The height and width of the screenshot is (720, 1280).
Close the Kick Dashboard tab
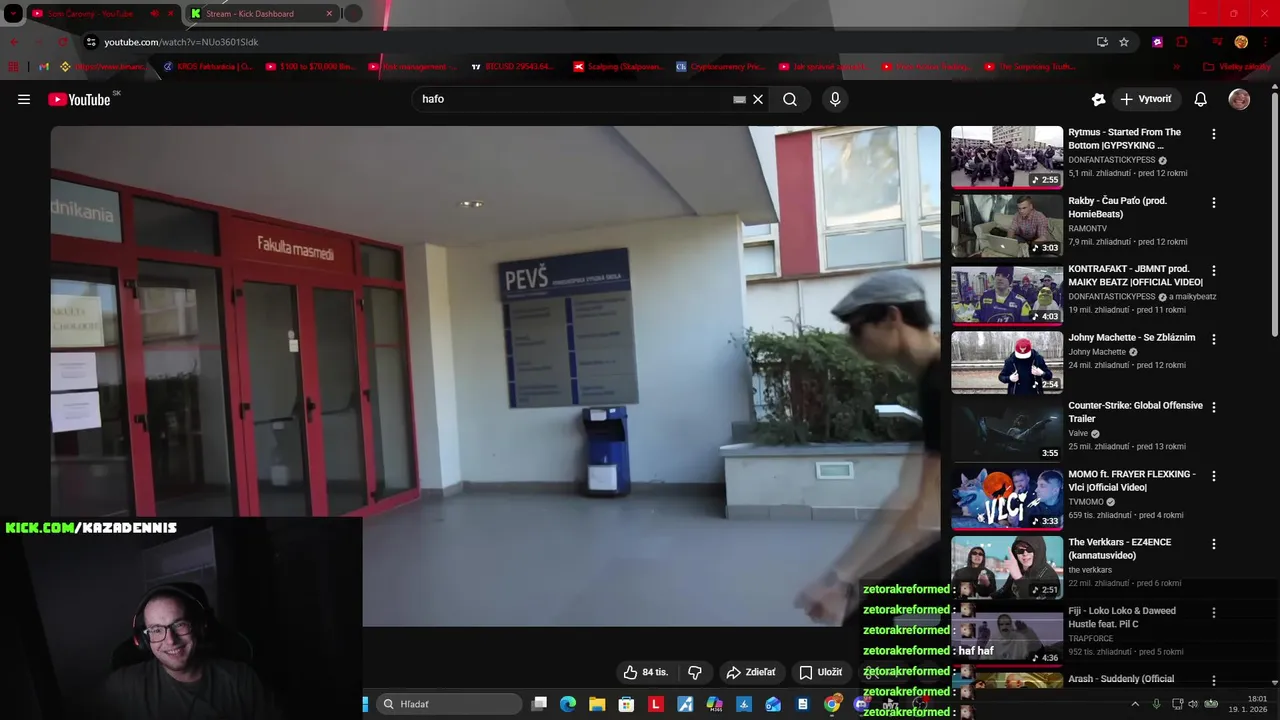329,14
